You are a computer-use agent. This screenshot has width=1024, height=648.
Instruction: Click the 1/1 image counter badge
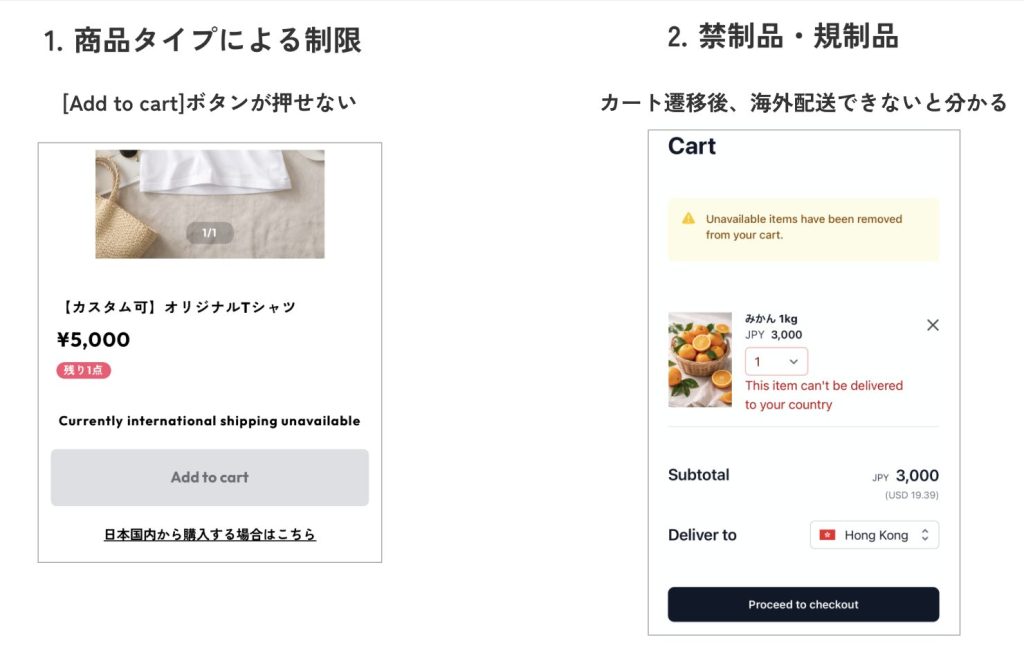click(210, 233)
